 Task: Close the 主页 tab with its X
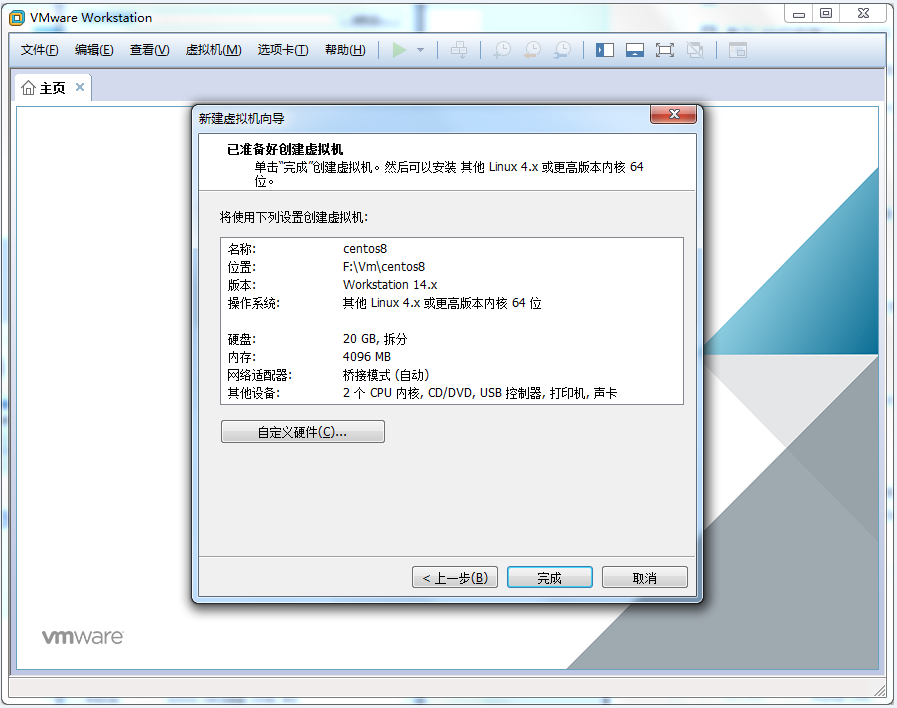pyautogui.click(x=80, y=88)
